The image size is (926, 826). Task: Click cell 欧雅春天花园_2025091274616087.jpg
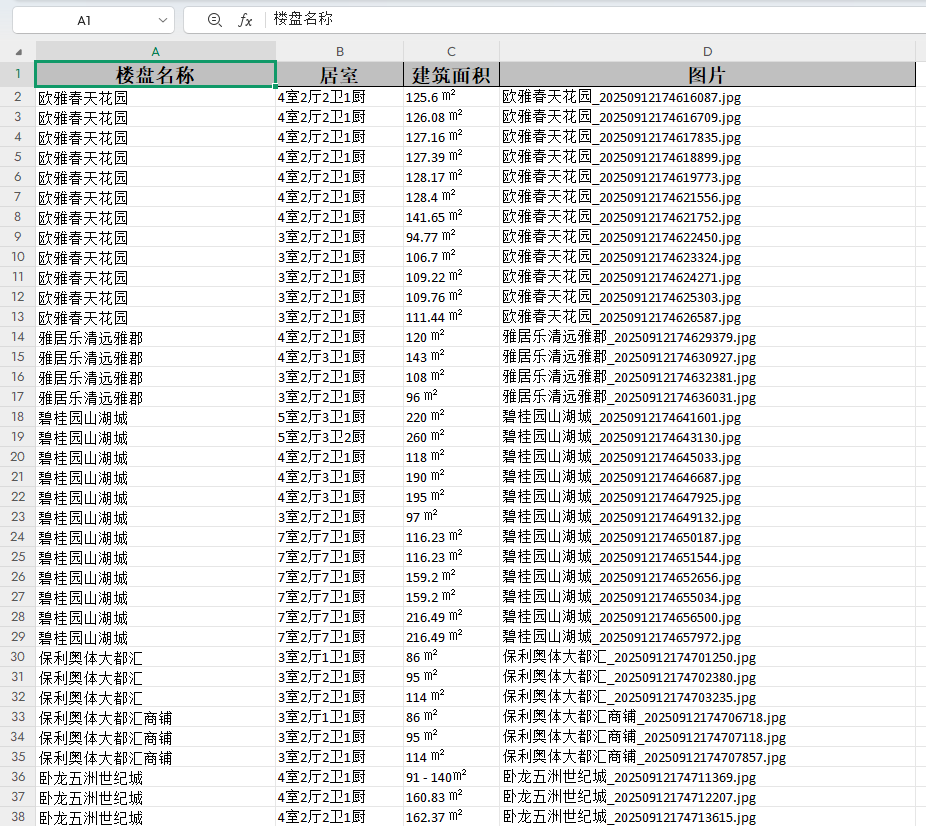[707, 97]
